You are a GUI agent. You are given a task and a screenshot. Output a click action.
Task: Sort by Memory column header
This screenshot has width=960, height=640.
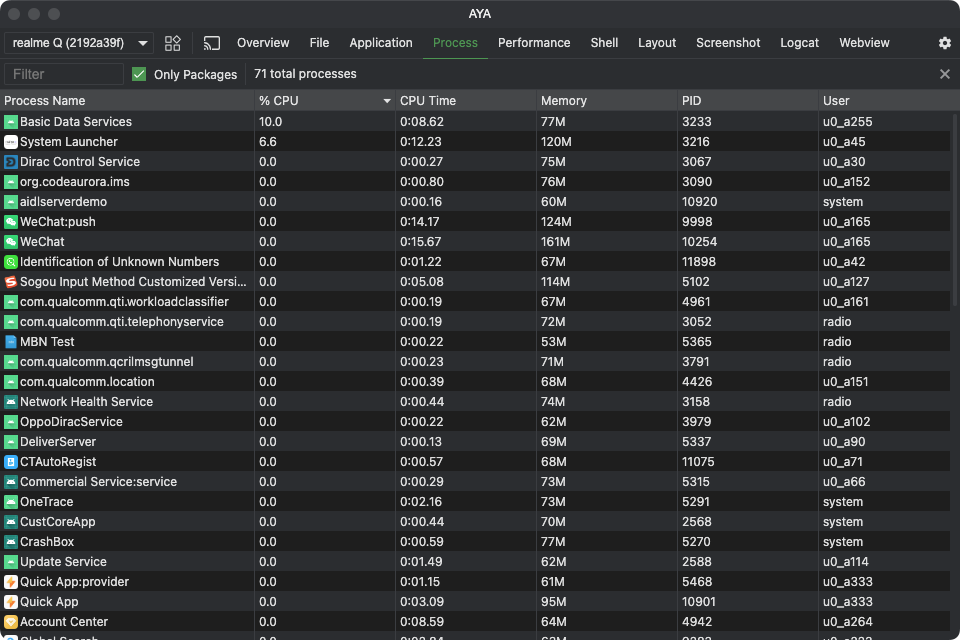607,101
